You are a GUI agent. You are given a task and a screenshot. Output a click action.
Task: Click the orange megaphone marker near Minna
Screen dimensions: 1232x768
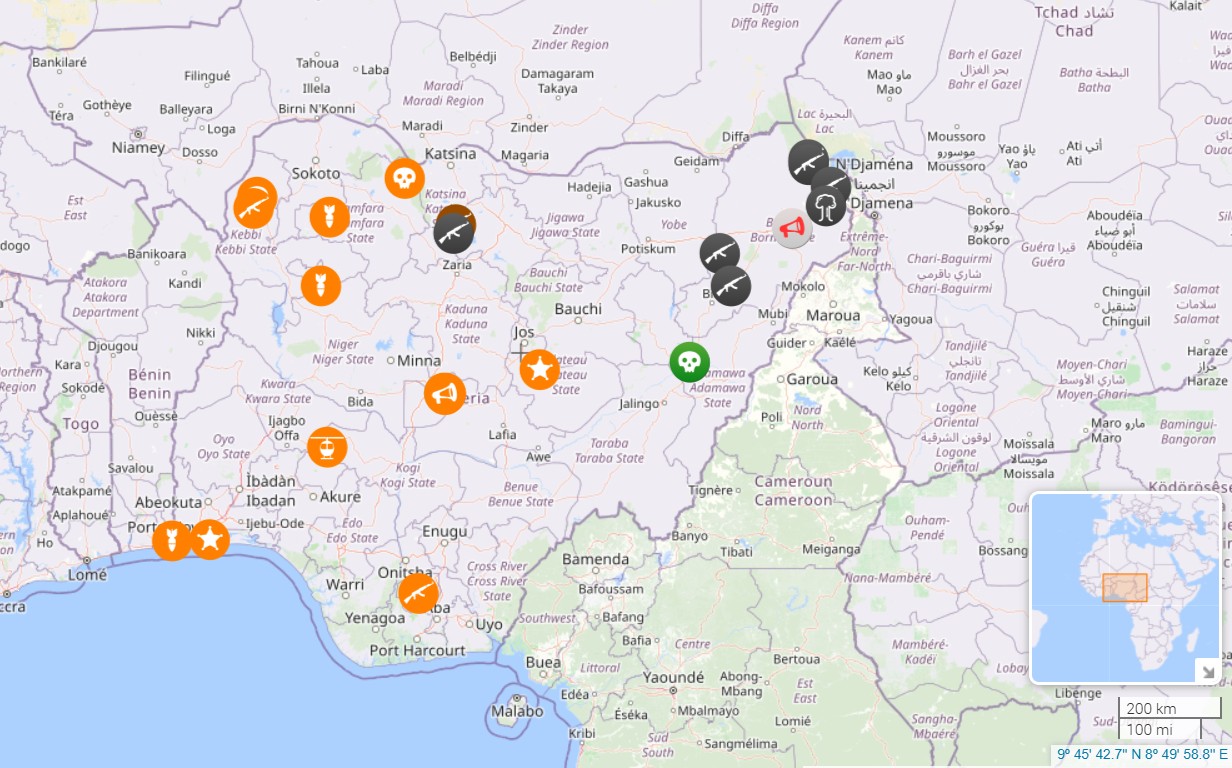445,394
